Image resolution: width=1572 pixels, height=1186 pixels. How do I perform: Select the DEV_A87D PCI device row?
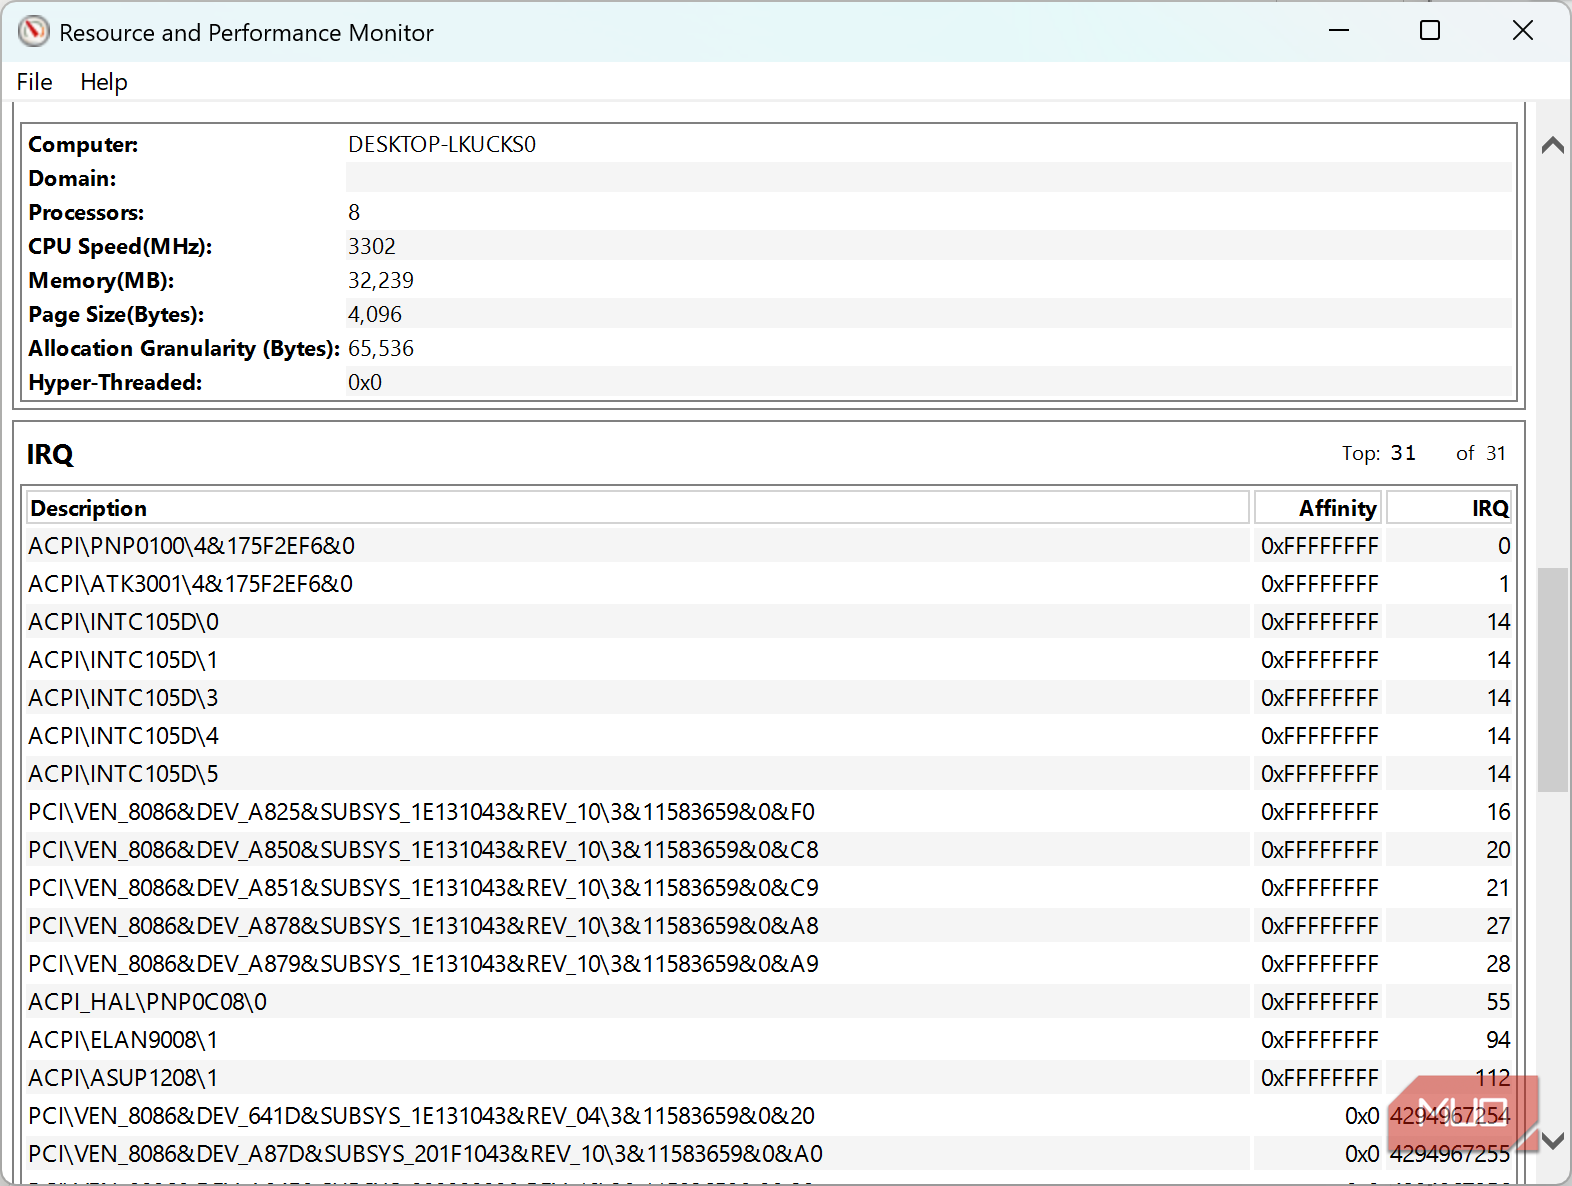pos(769,1154)
